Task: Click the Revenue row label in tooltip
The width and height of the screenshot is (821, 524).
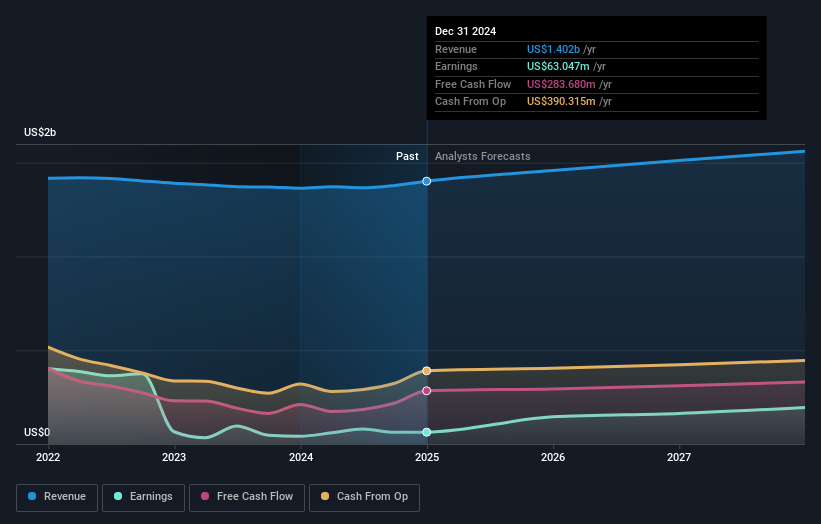Action: click(456, 49)
